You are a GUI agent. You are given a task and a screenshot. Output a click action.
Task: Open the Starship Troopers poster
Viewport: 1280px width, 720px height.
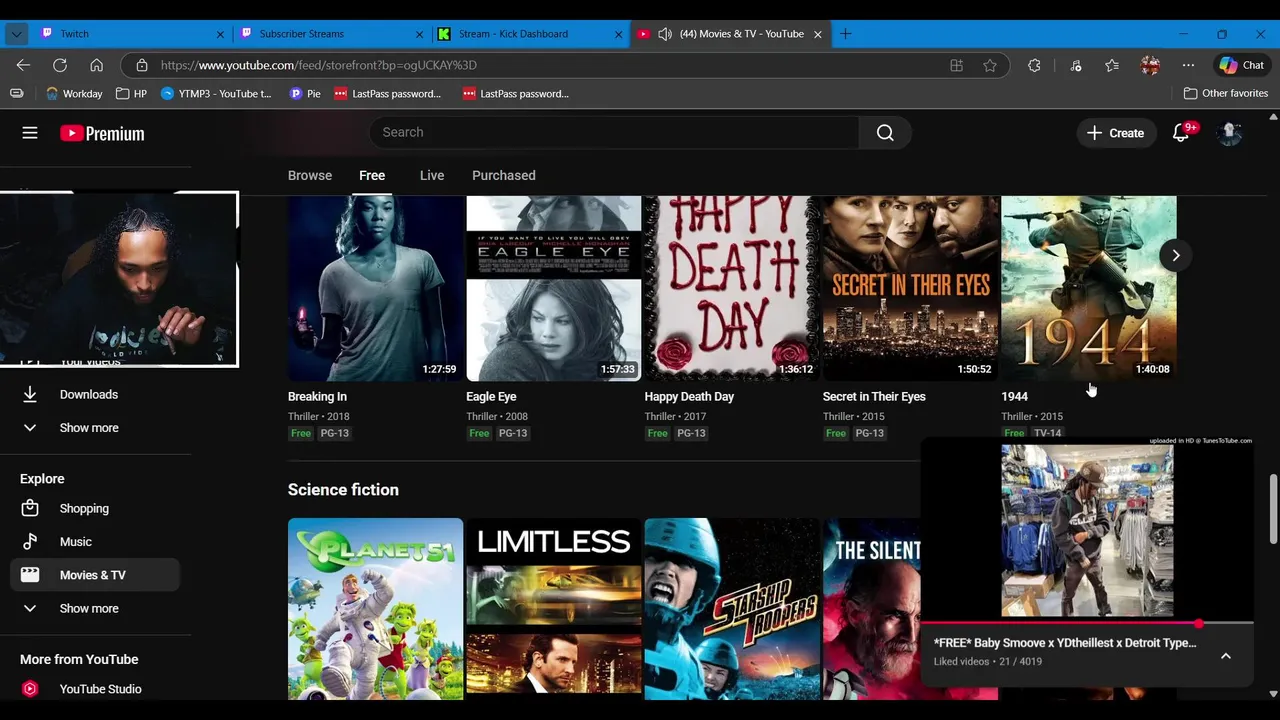click(732, 608)
